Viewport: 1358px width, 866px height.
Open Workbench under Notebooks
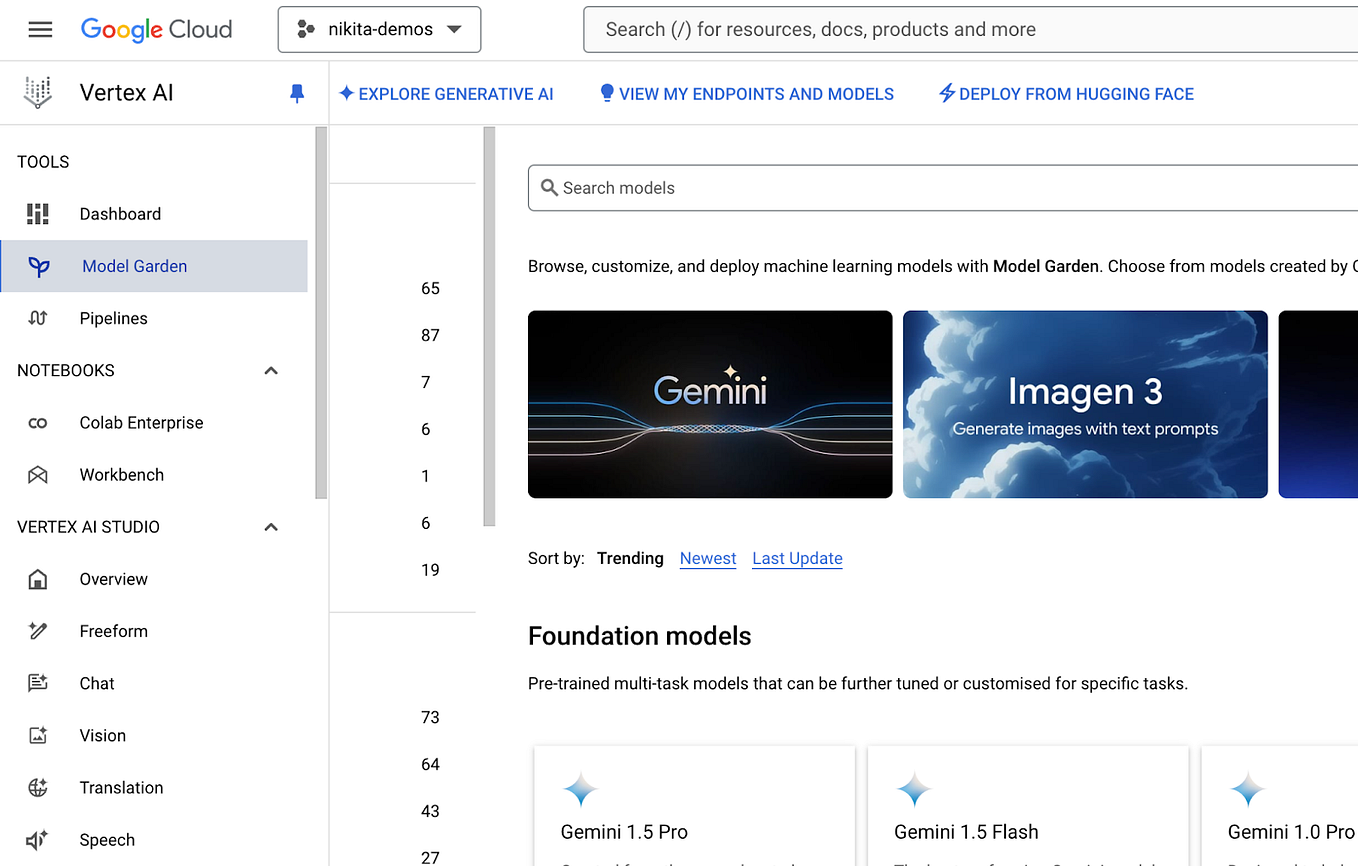coord(122,474)
